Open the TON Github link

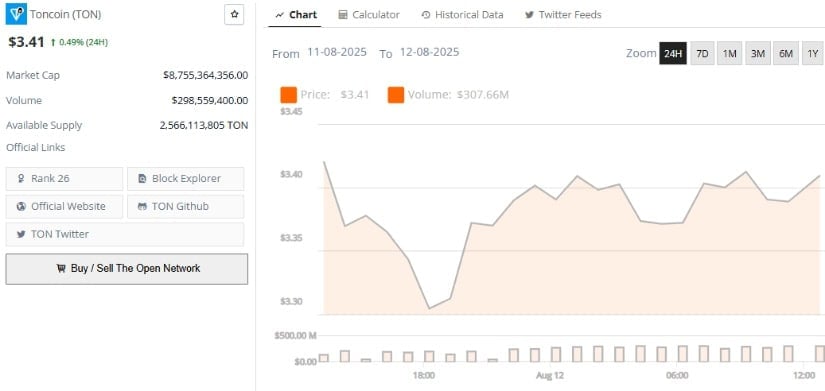coord(186,206)
